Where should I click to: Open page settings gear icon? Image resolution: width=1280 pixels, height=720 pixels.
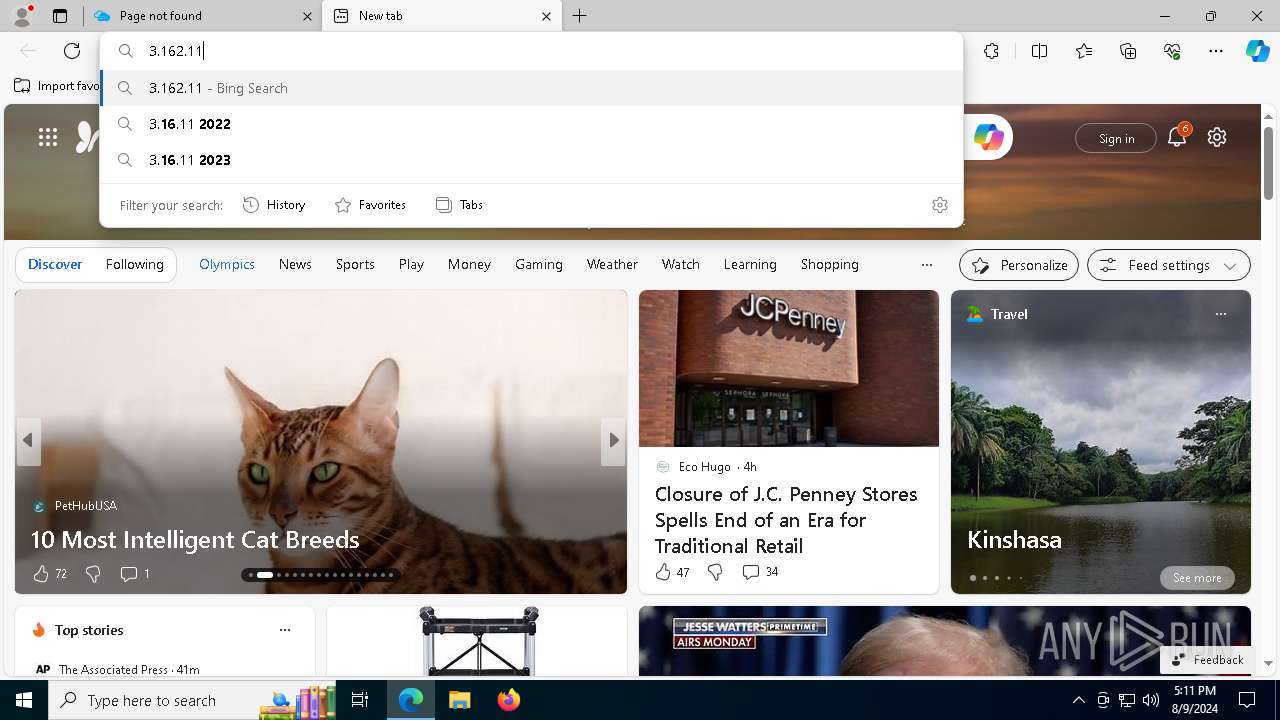coord(1217,137)
